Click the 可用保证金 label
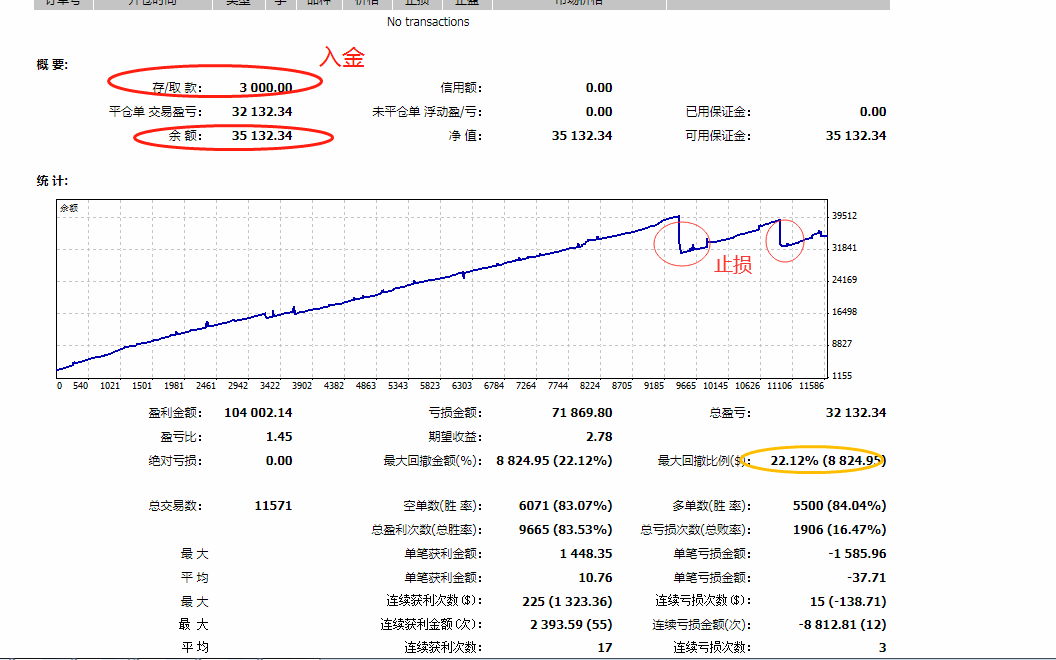1056x660 pixels. tap(718, 135)
